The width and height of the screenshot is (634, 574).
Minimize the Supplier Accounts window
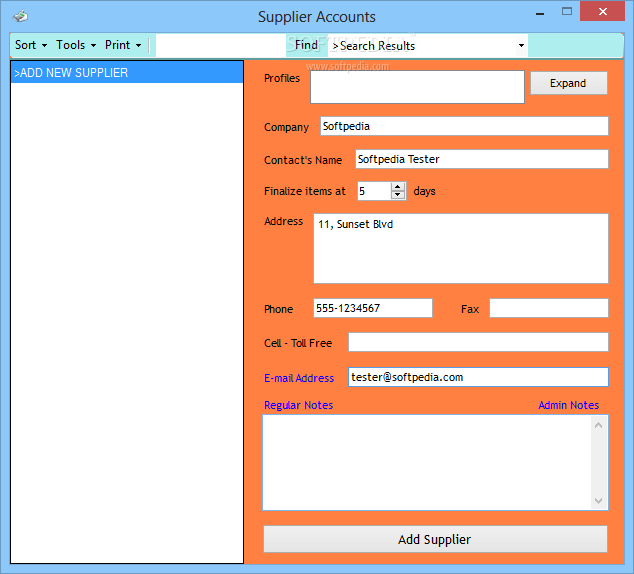[540, 13]
